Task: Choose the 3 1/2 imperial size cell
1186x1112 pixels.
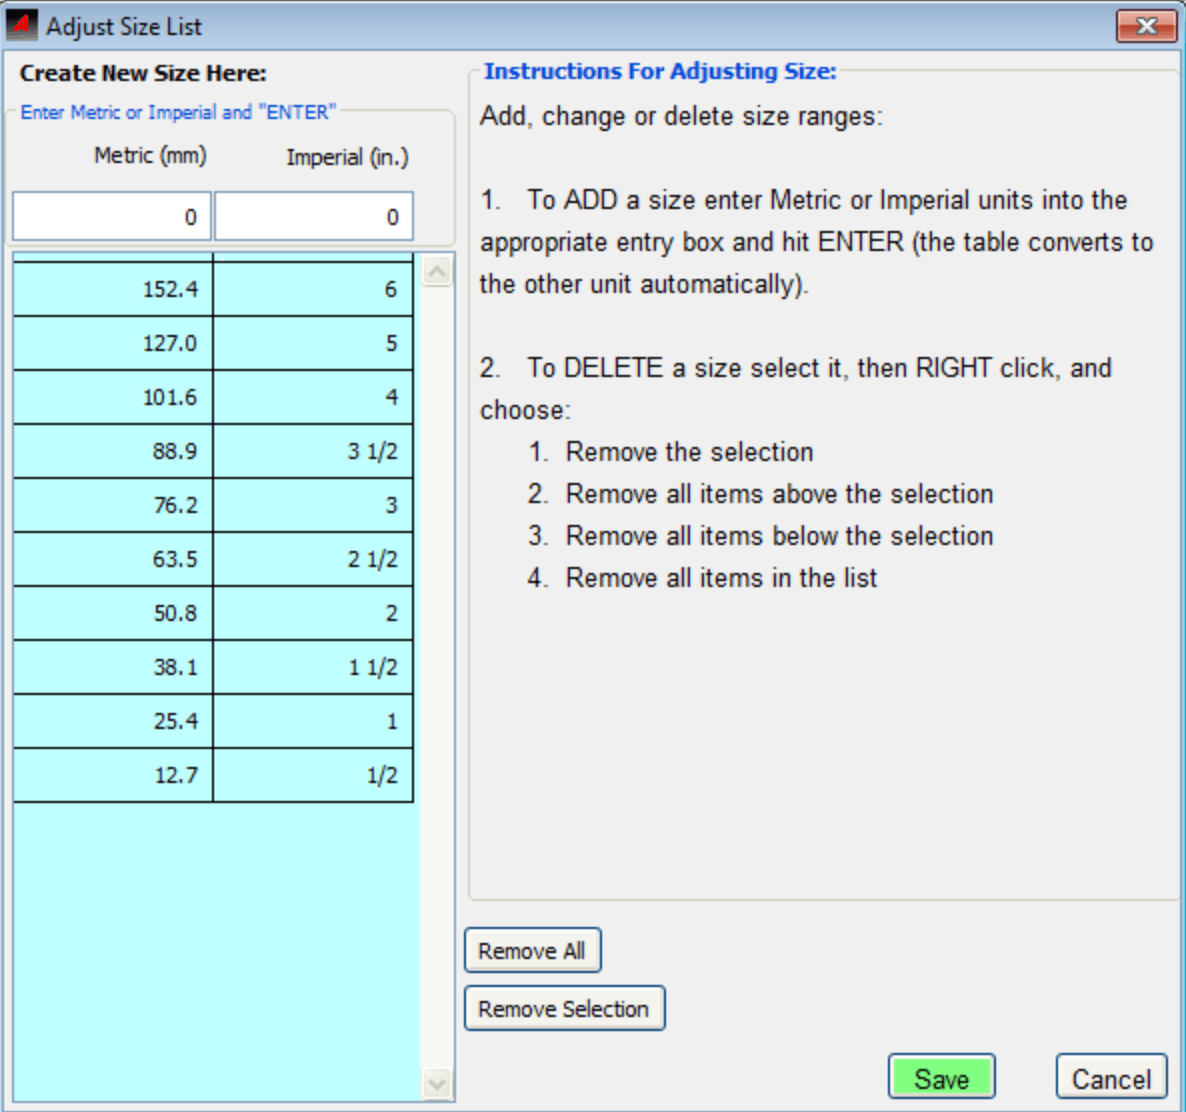Action: 313,451
